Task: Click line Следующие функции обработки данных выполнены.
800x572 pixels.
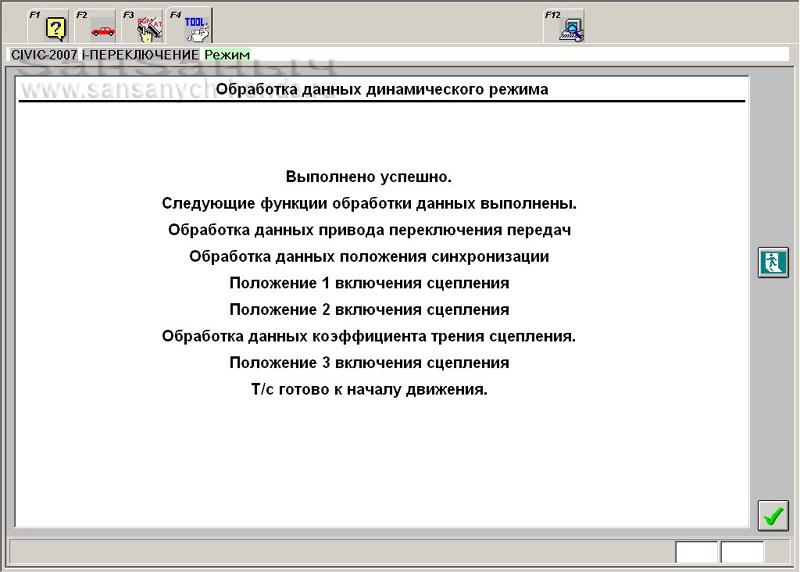Action: click(x=369, y=203)
